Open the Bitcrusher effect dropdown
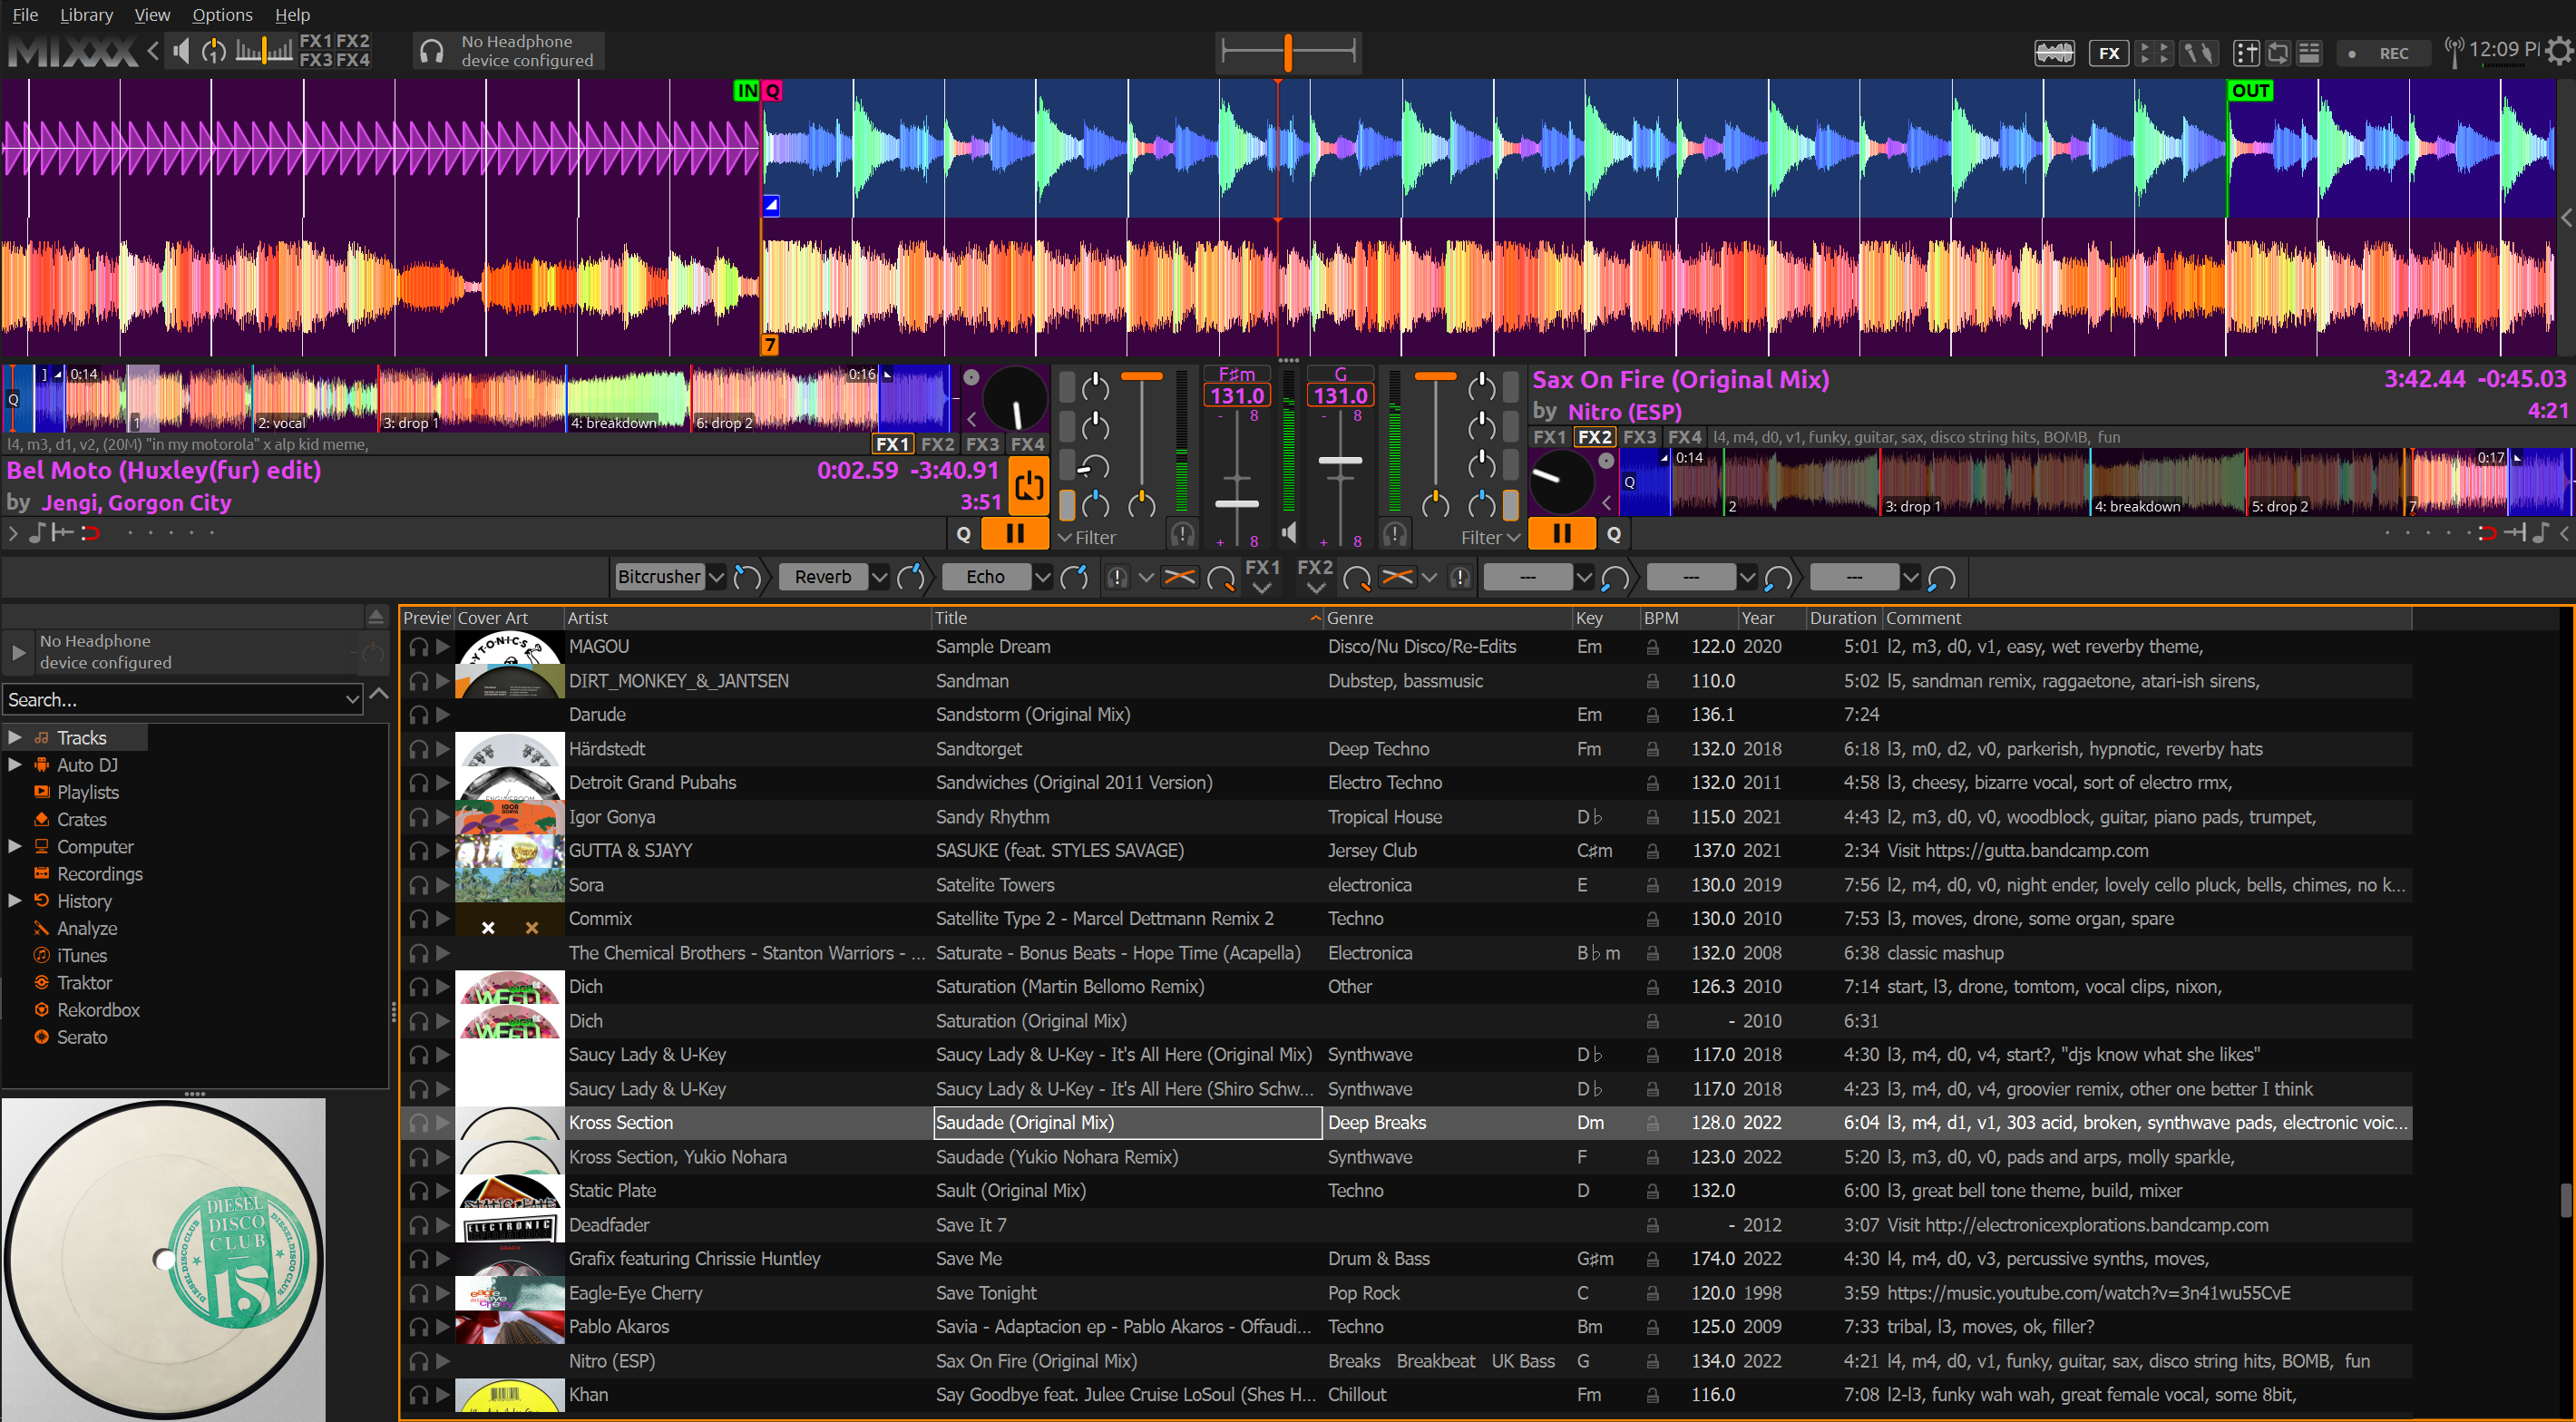2576x1422 pixels. tap(716, 577)
